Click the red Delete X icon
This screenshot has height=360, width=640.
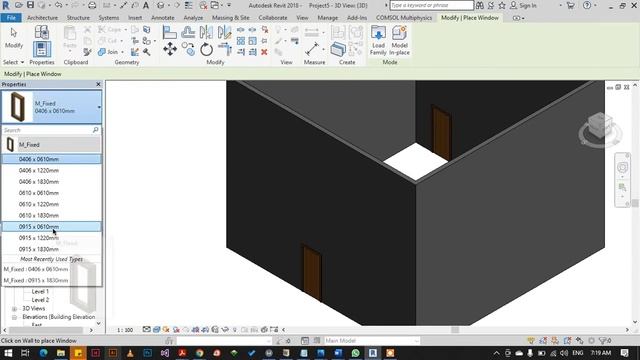264,52
